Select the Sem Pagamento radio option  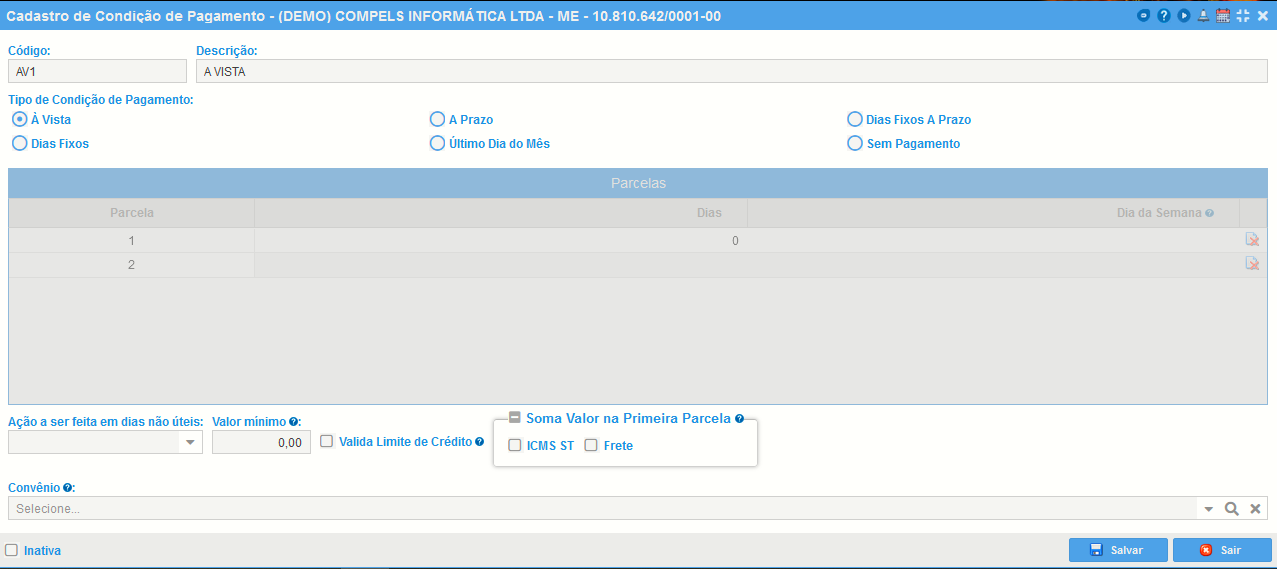coord(855,143)
